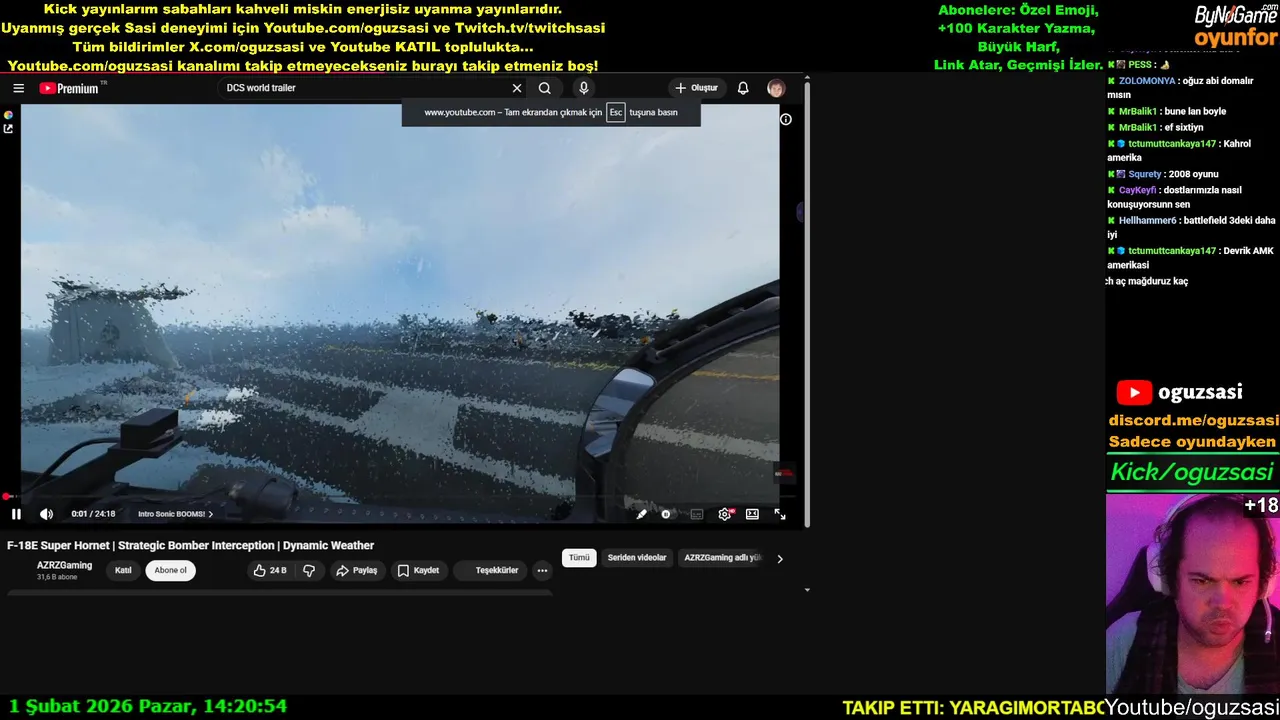The width and height of the screenshot is (1280, 720).
Task: Select the Seriden videolar chip
Action: pos(637,558)
